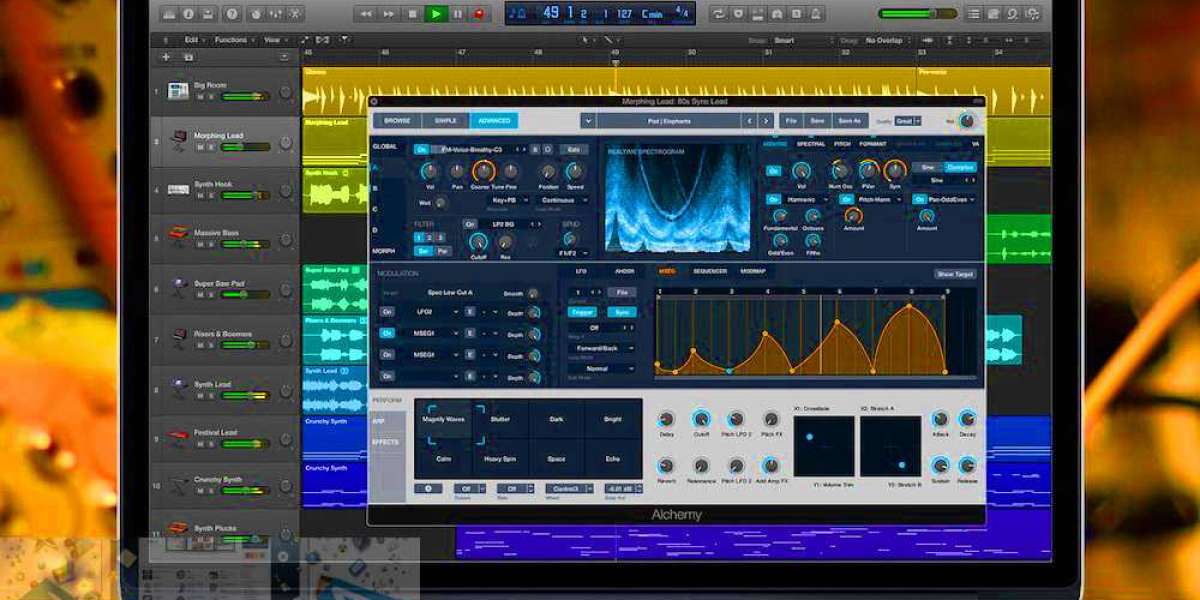Screen dimensions: 1200x600
Task: Open the Quality Great dropdown
Action: point(908,120)
